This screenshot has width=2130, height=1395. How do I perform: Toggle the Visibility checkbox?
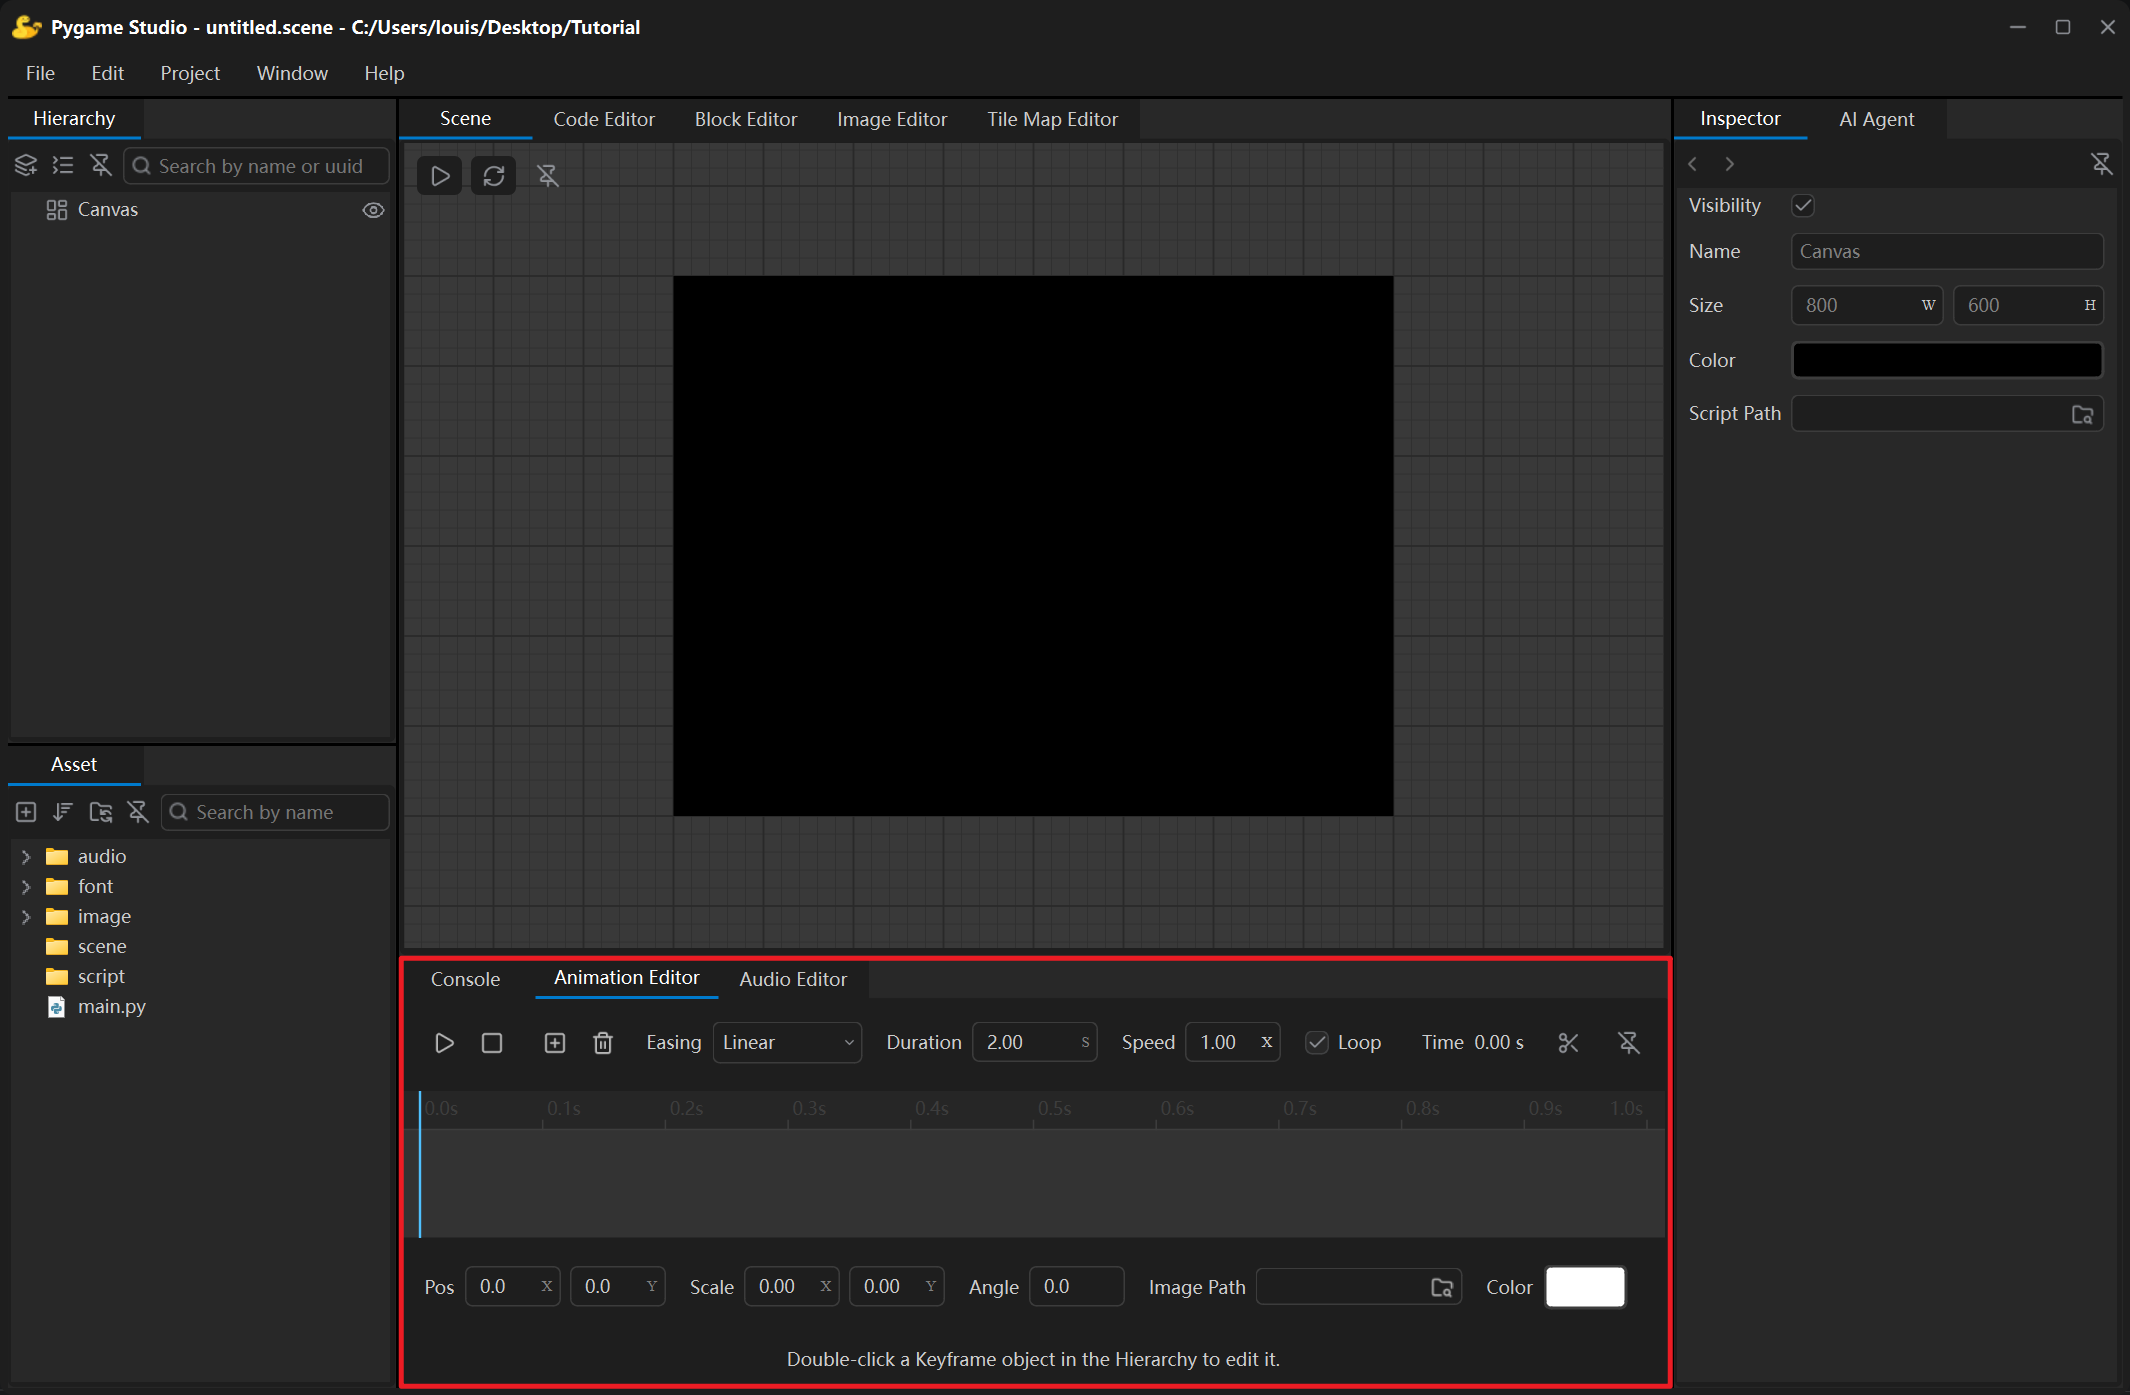tap(1803, 205)
